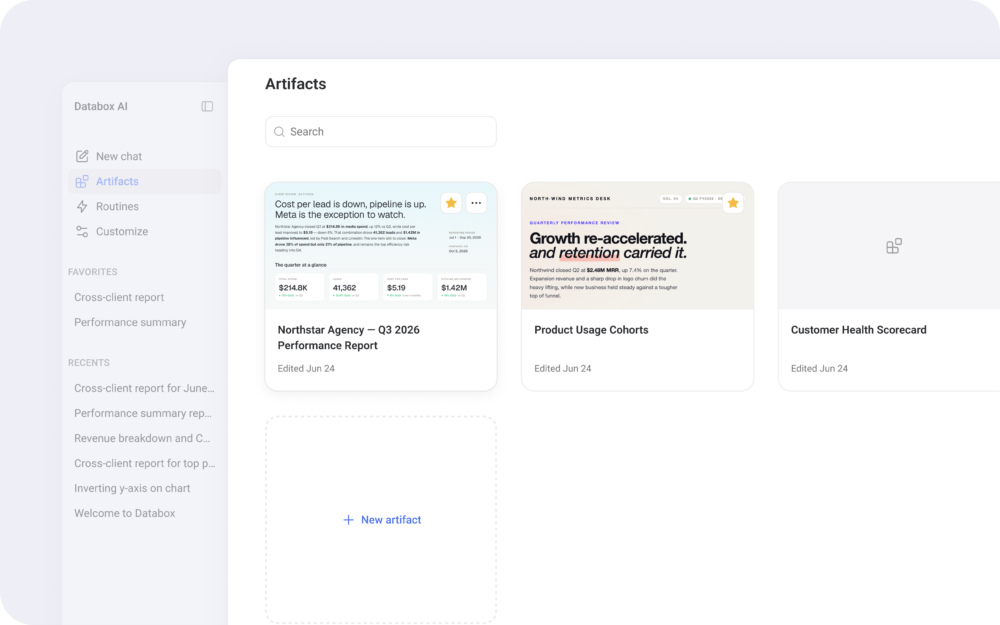Open the three-dot menu on Northstar card
1000x625 pixels.
pyautogui.click(x=476, y=203)
